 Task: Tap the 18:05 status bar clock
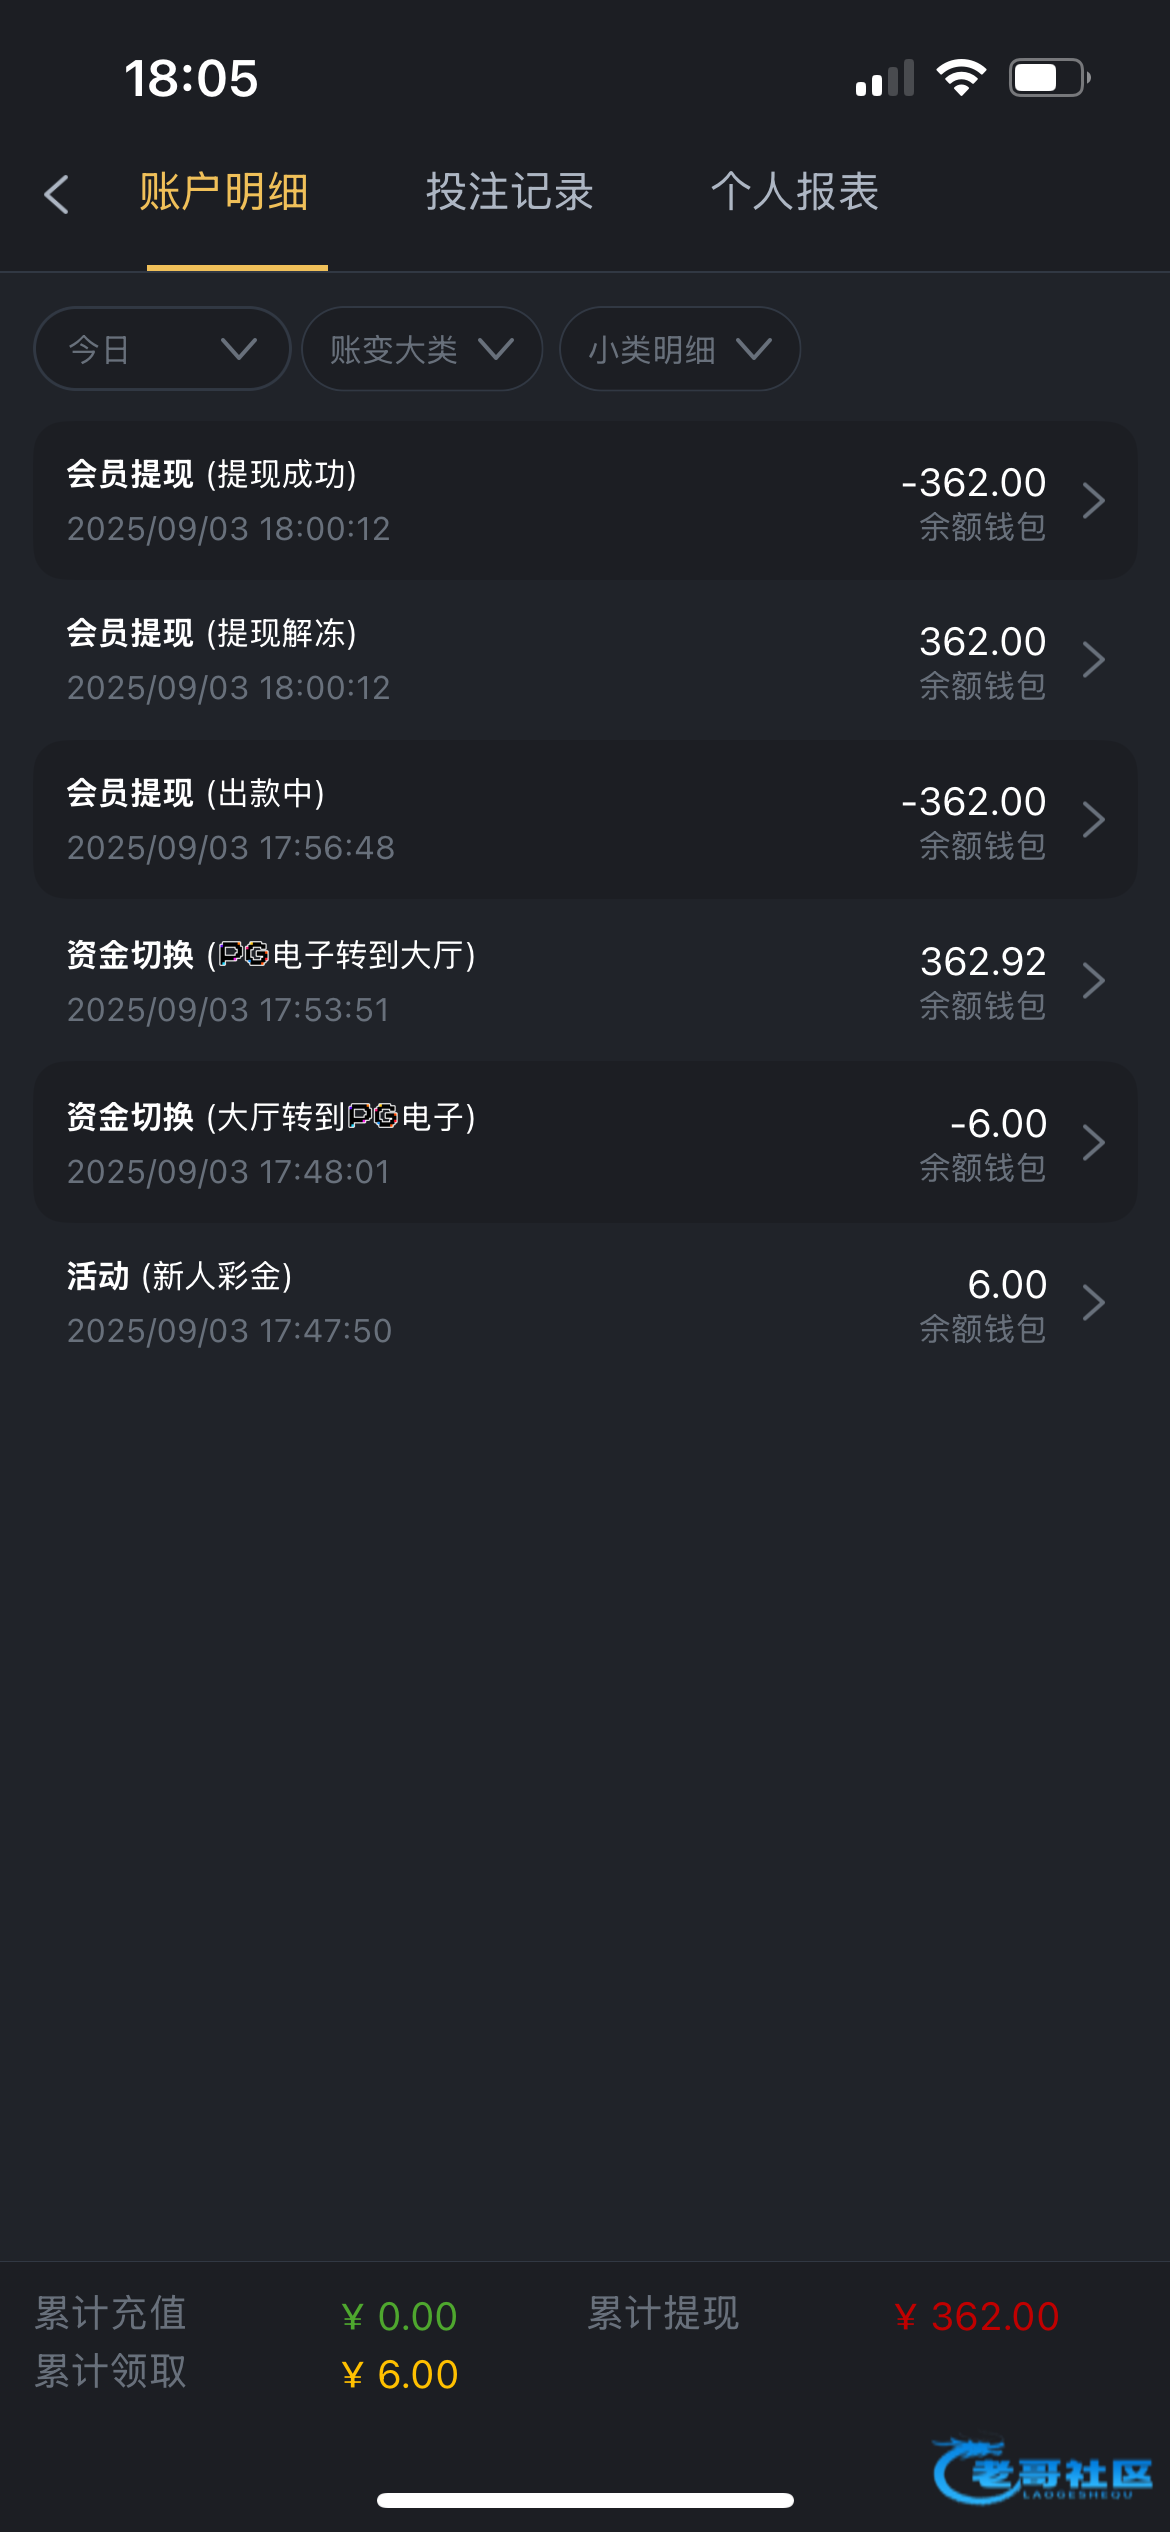click(191, 78)
